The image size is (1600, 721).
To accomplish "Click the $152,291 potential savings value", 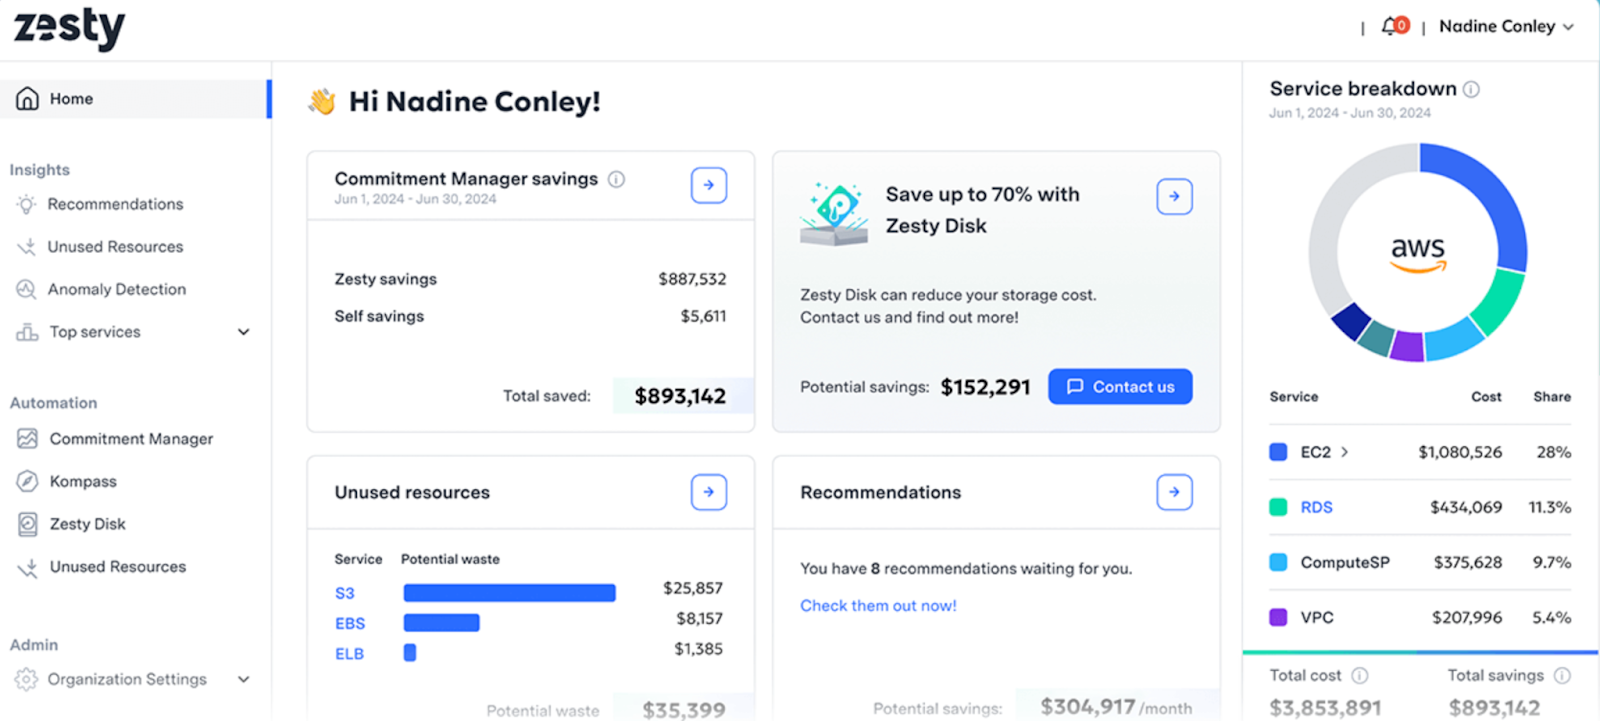I will pos(985,387).
